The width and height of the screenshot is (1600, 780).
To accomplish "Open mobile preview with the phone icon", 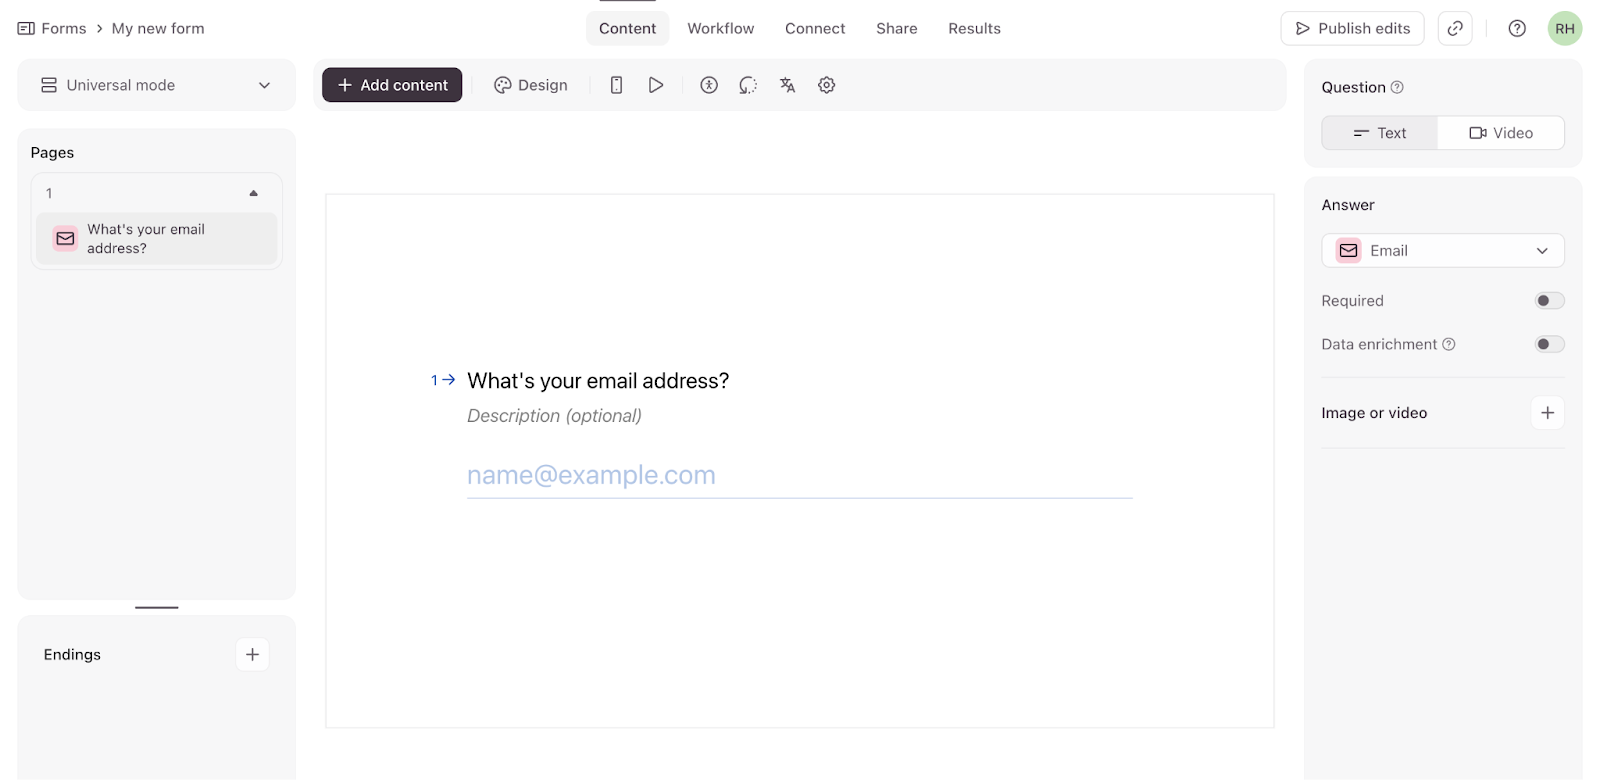I will point(616,85).
